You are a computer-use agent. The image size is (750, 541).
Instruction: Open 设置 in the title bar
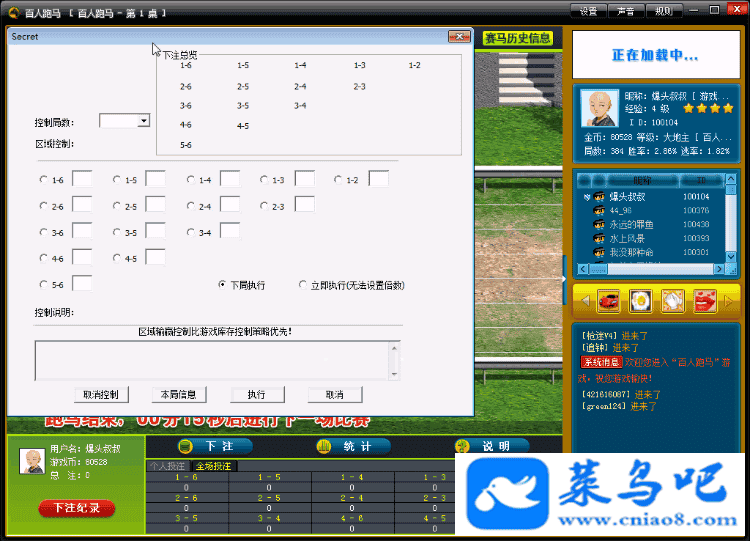[589, 11]
